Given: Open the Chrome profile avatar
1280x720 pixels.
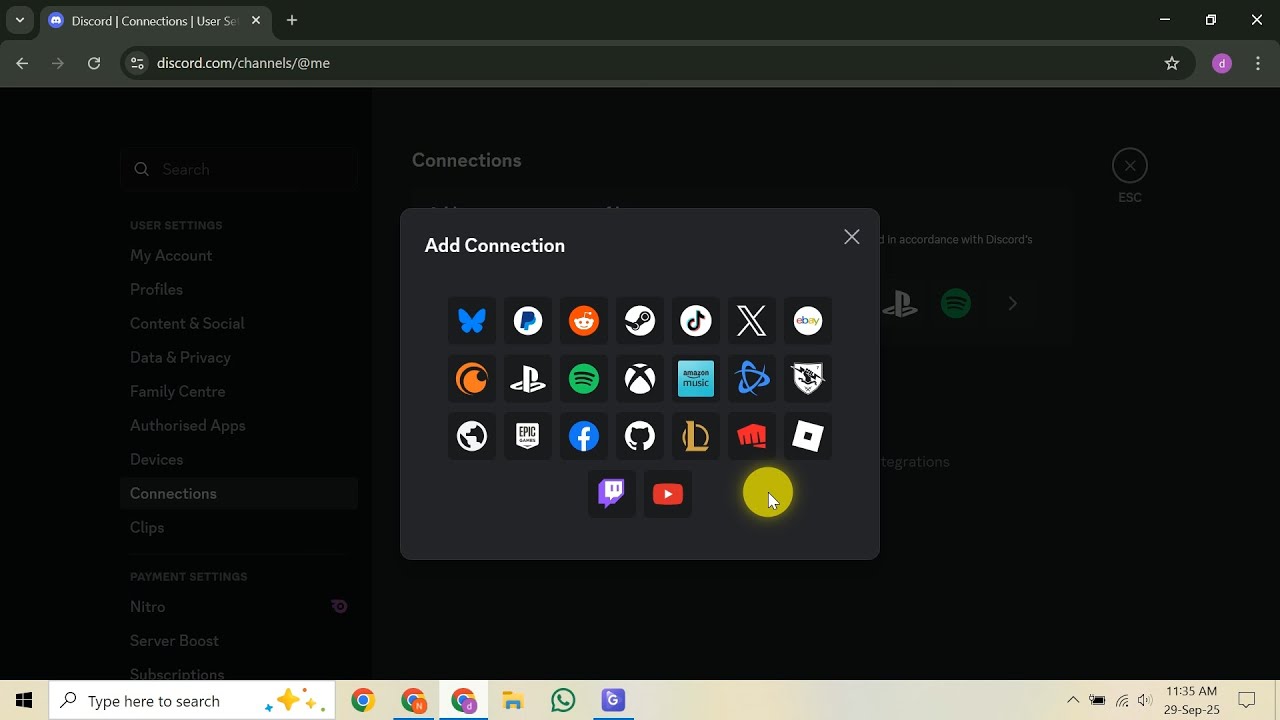Looking at the screenshot, I should [1221, 63].
